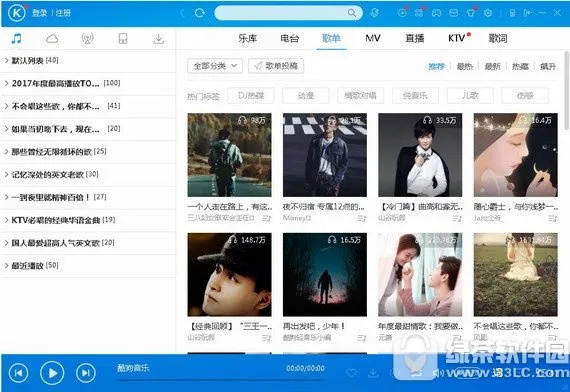This screenshot has height=392, width=570.
Task: Add Jazz公爵 playlist to play queue icon
Action: coord(553,218)
